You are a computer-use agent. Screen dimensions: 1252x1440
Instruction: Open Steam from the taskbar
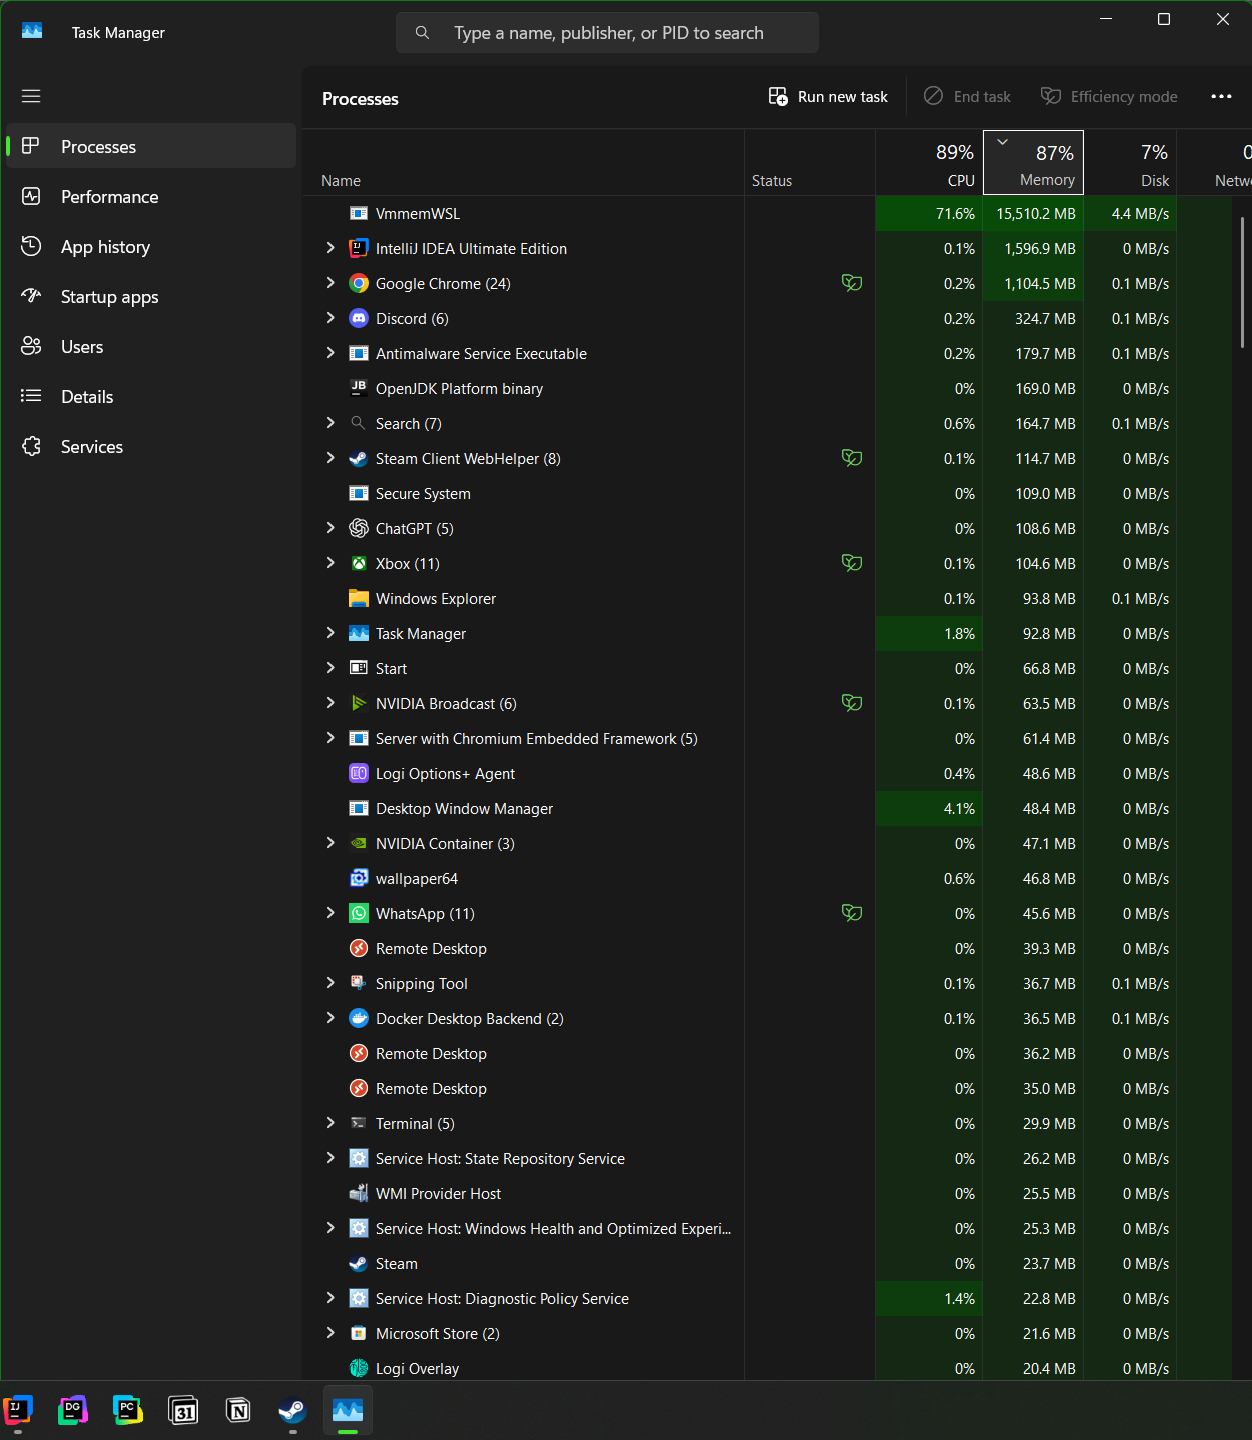coord(292,1410)
